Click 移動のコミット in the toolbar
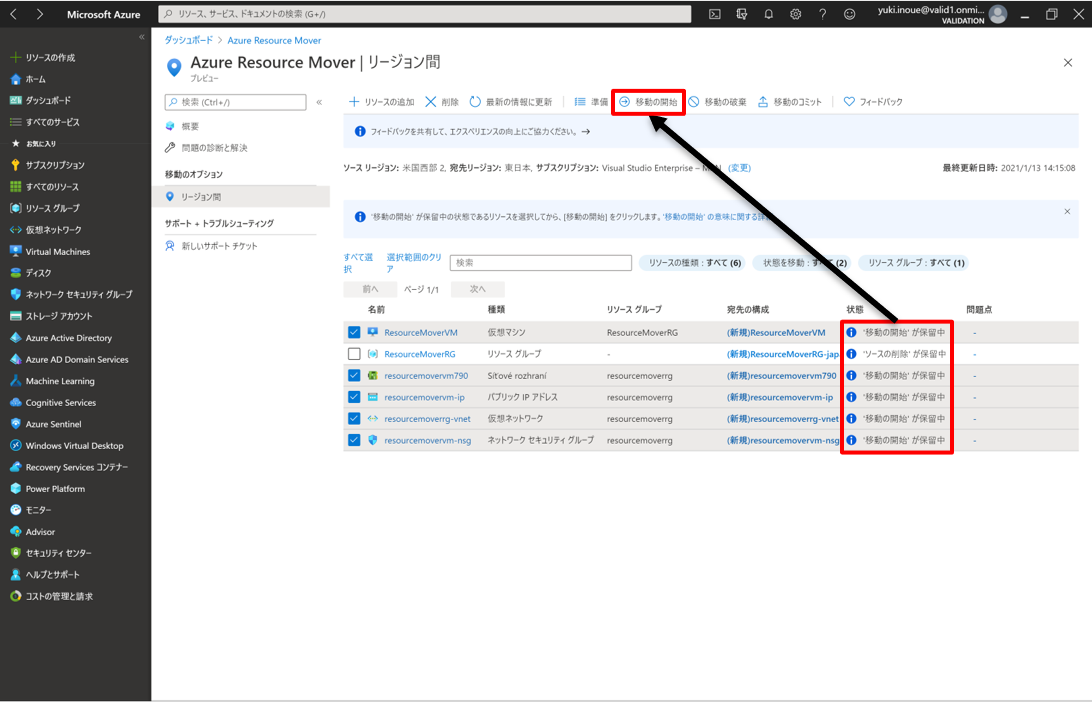Image resolution: width=1092 pixels, height=702 pixels. click(x=790, y=102)
